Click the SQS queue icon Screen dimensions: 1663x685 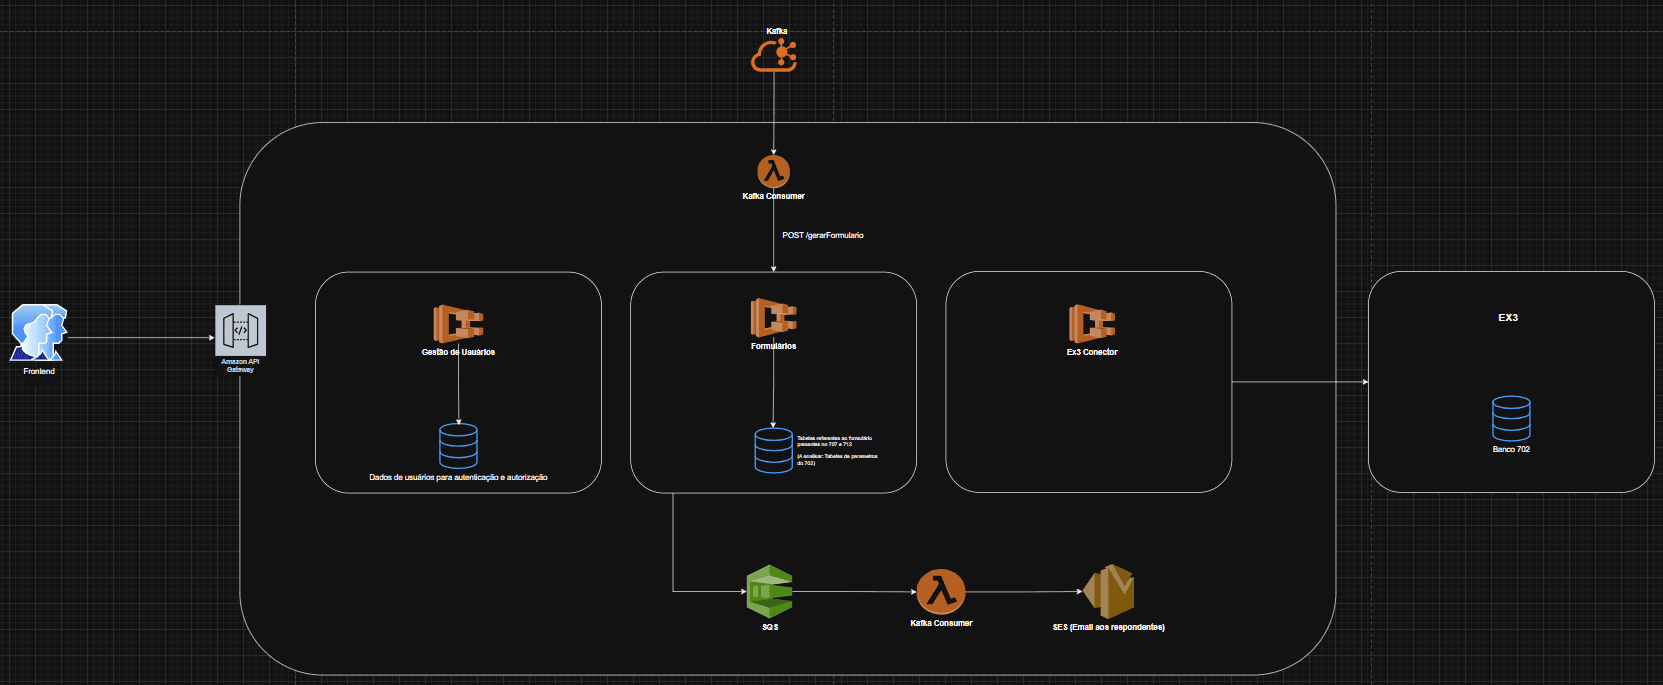[769, 591]
